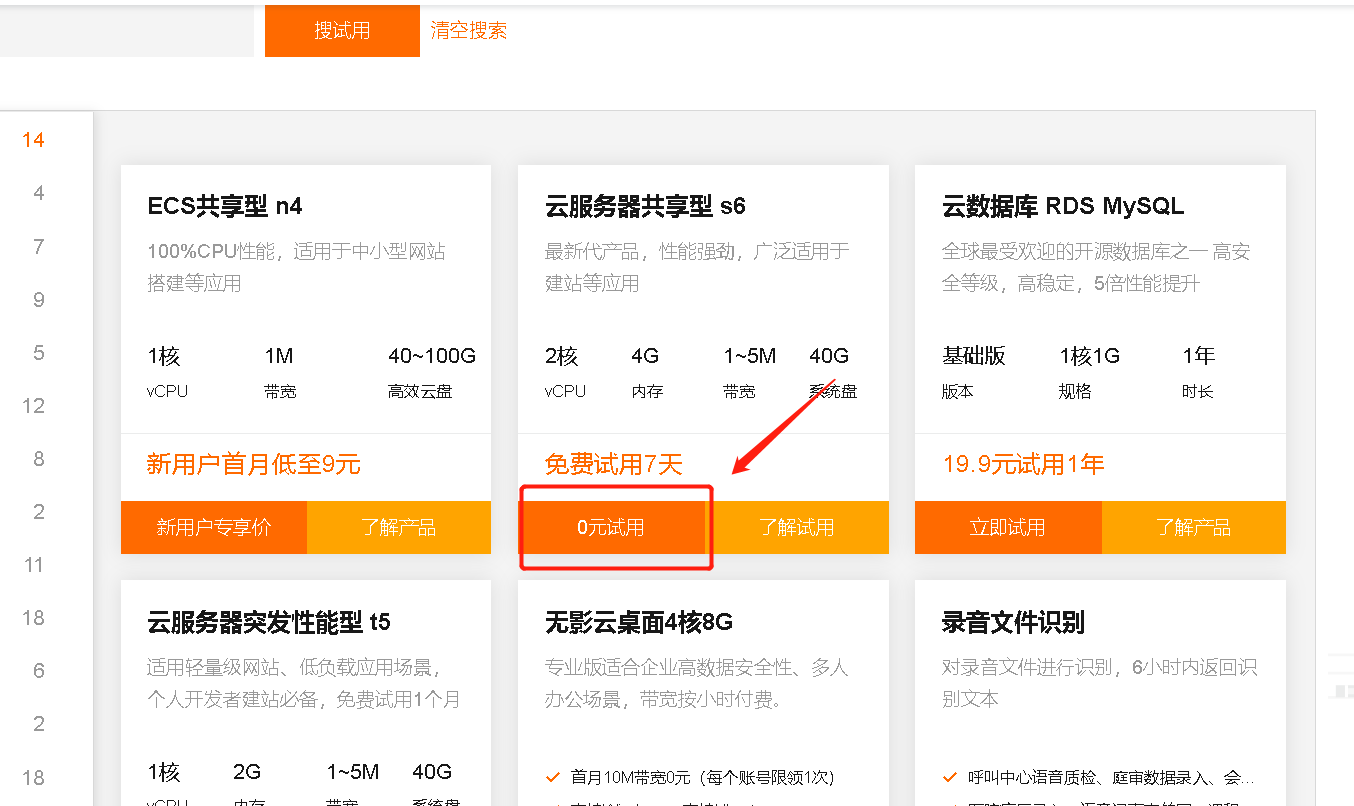Click the 搜试用 search button
1354x806 pixels.
click(342, 31)
